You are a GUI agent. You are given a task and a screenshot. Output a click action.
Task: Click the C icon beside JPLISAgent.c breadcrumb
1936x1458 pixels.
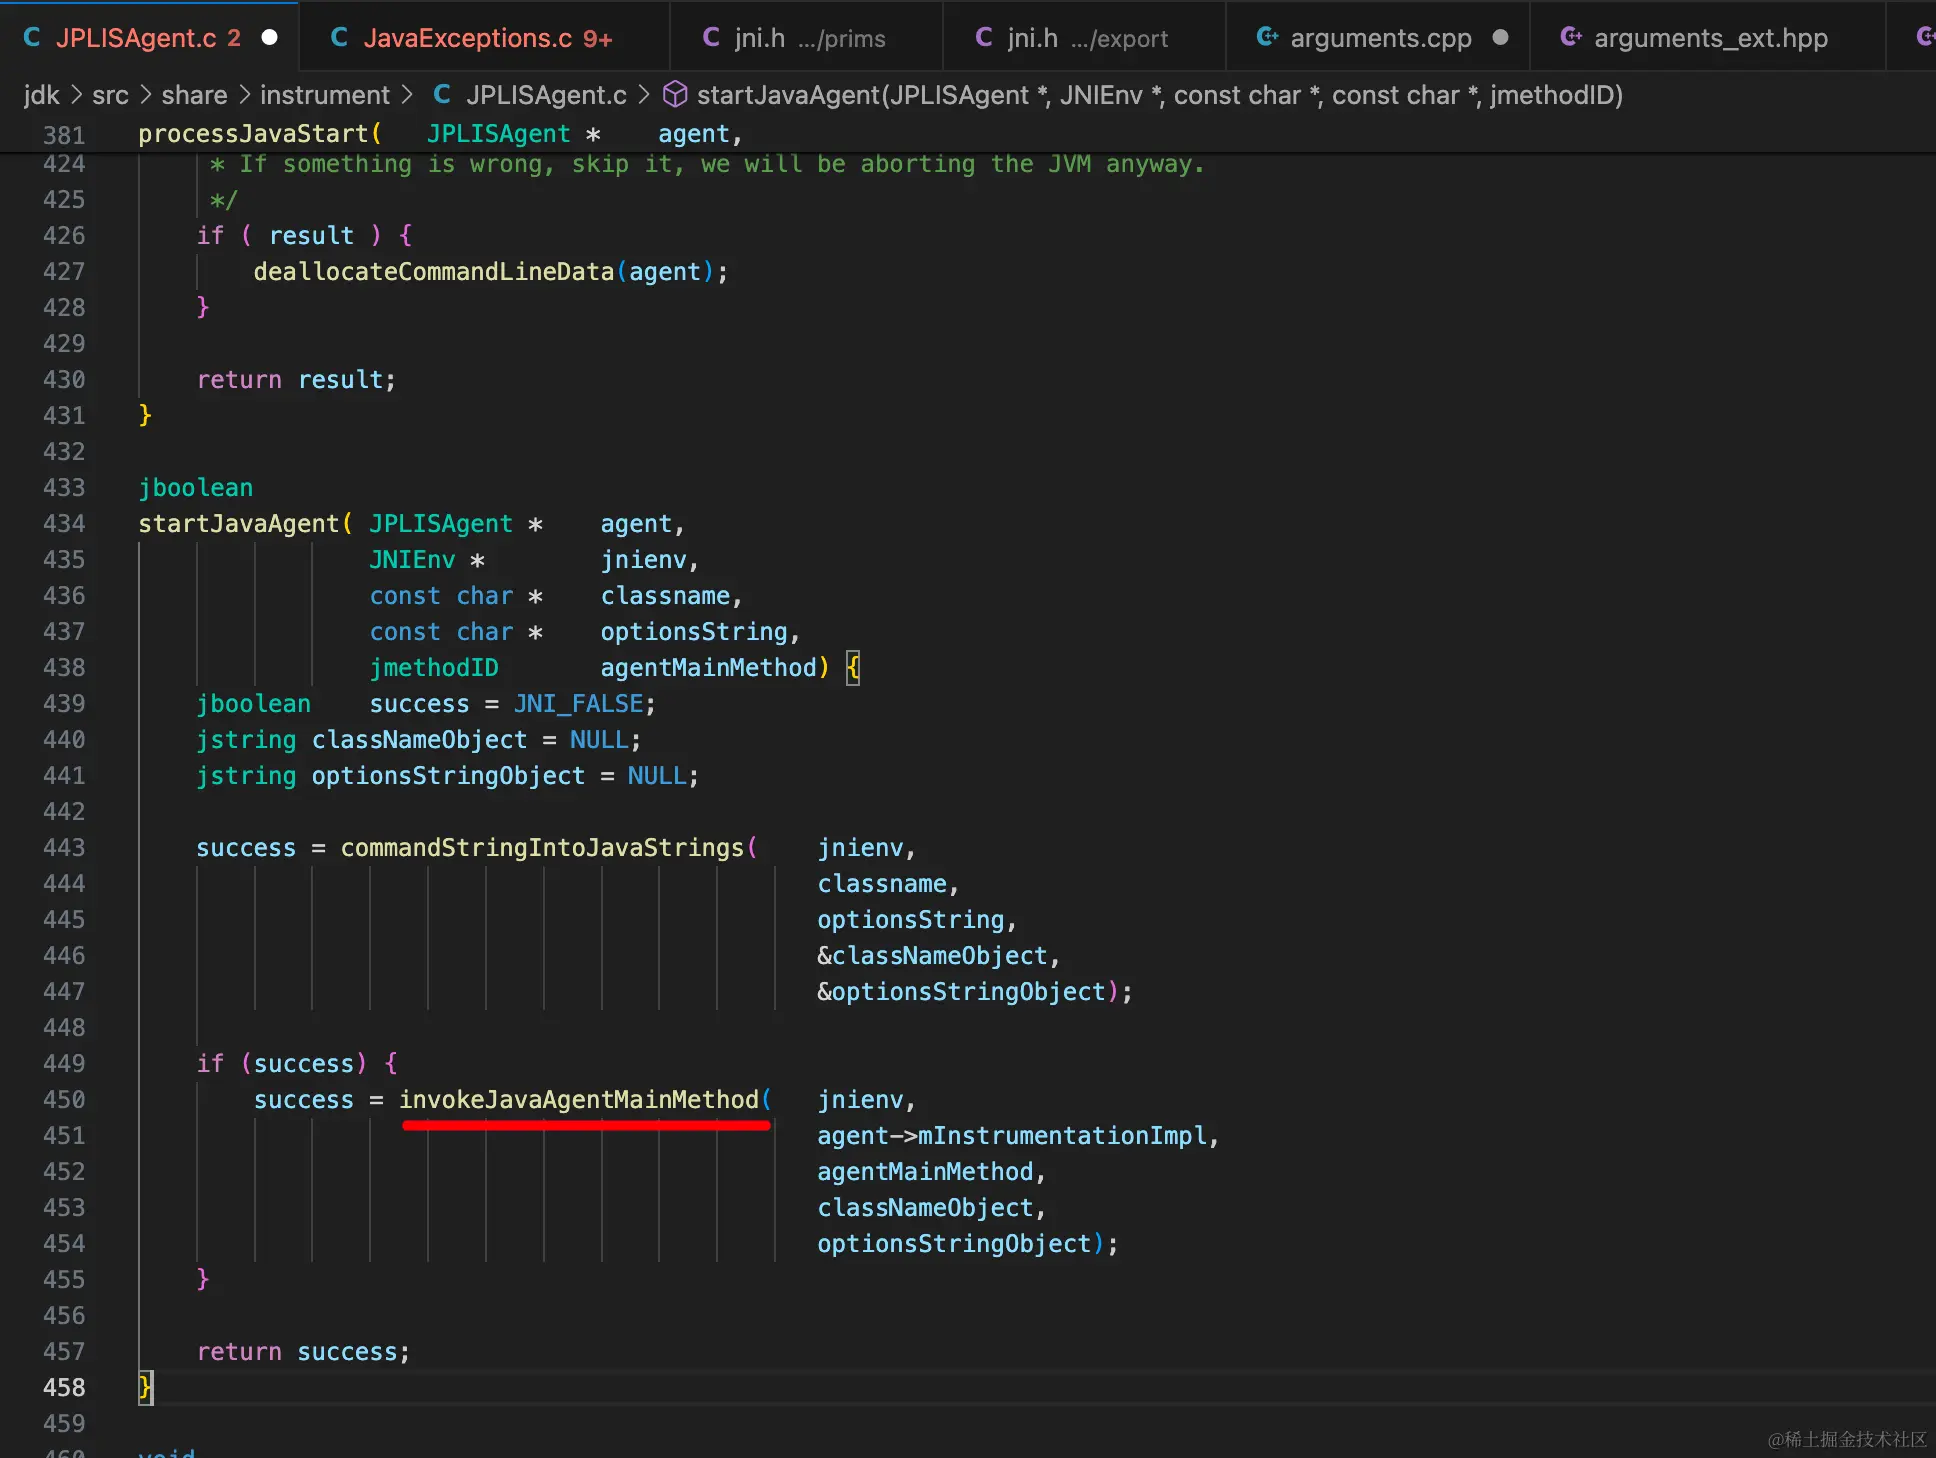click(442, 94)
